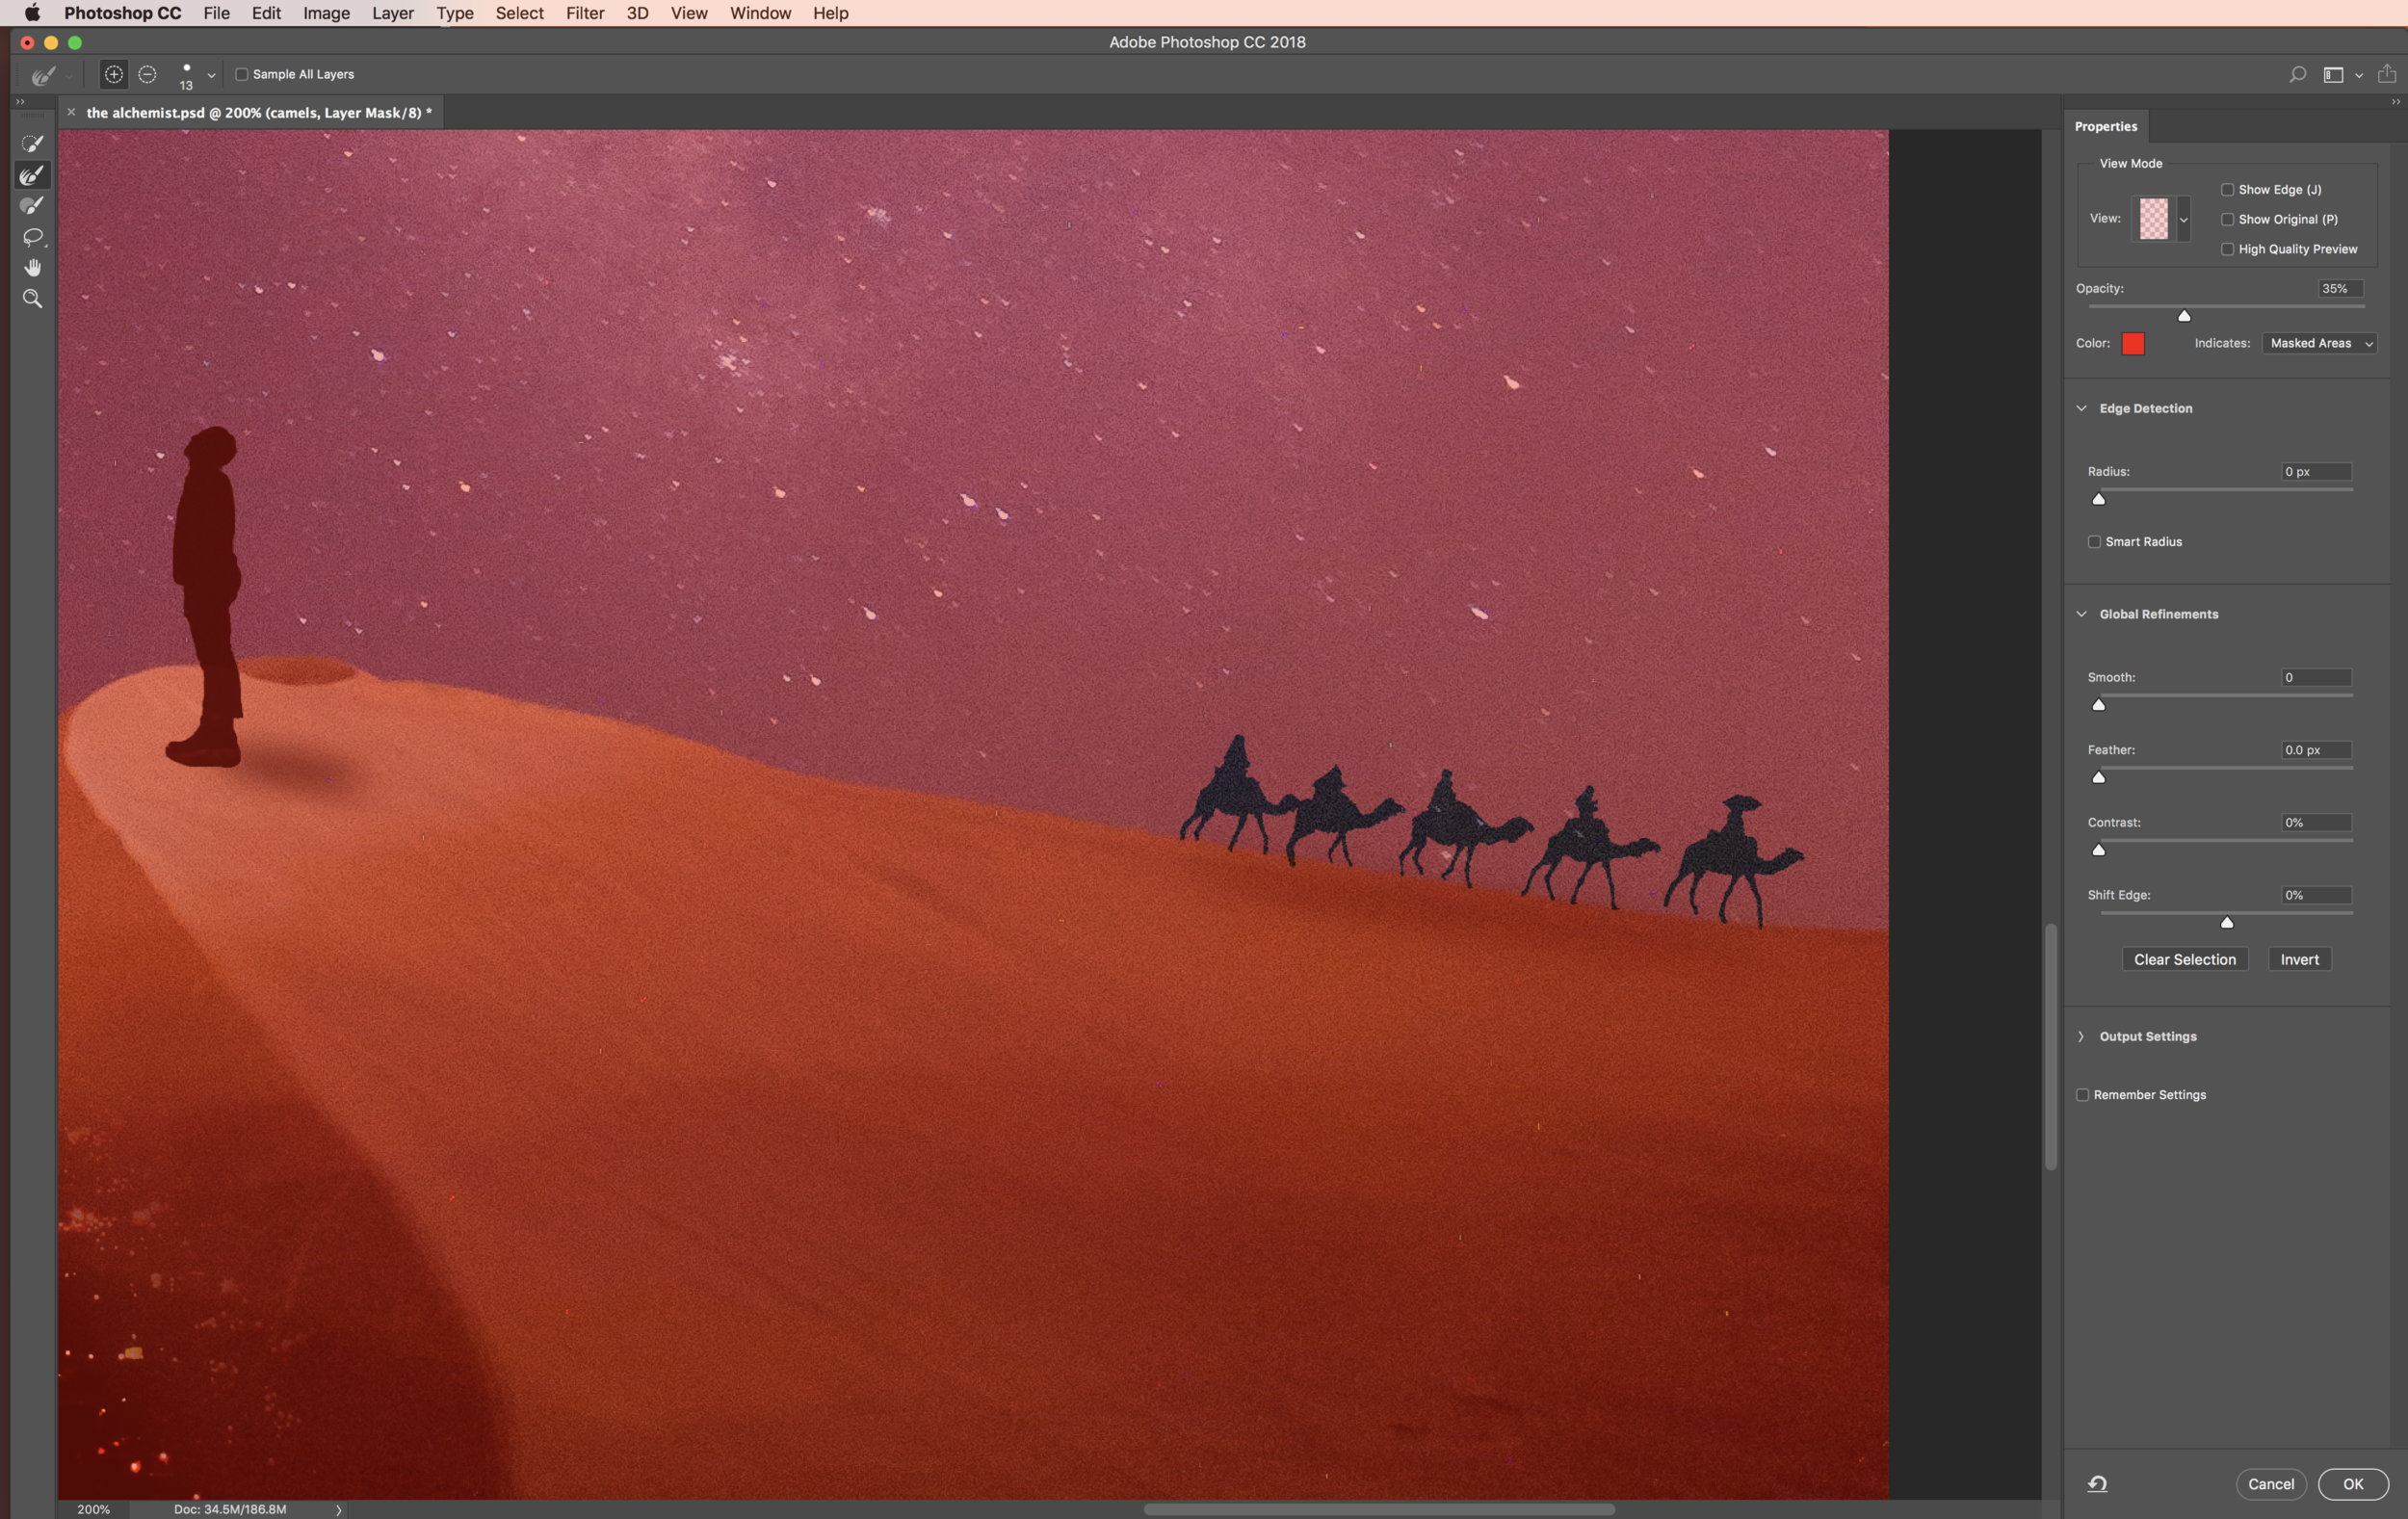The width and height of the screenshot is (2408, 1519).
Task: Open the tool preset picker icon
Action: pos(43,75)
